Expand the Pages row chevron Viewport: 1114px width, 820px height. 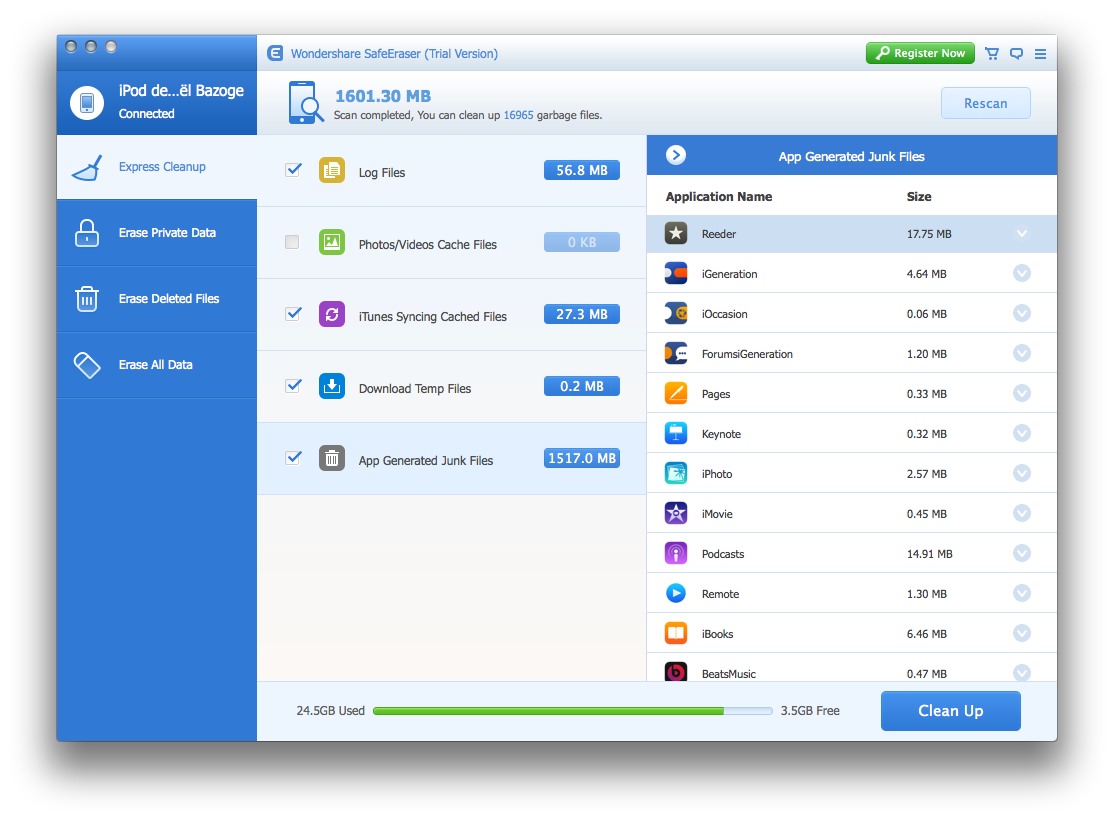1022,393
